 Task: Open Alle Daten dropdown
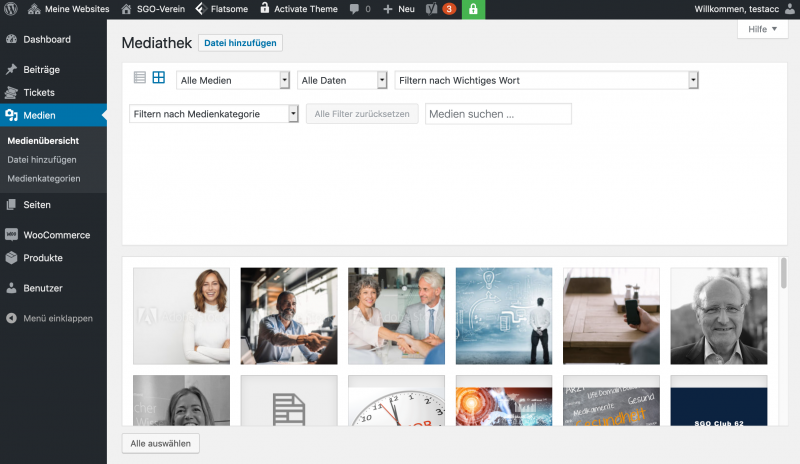click(x=342, y=80)
